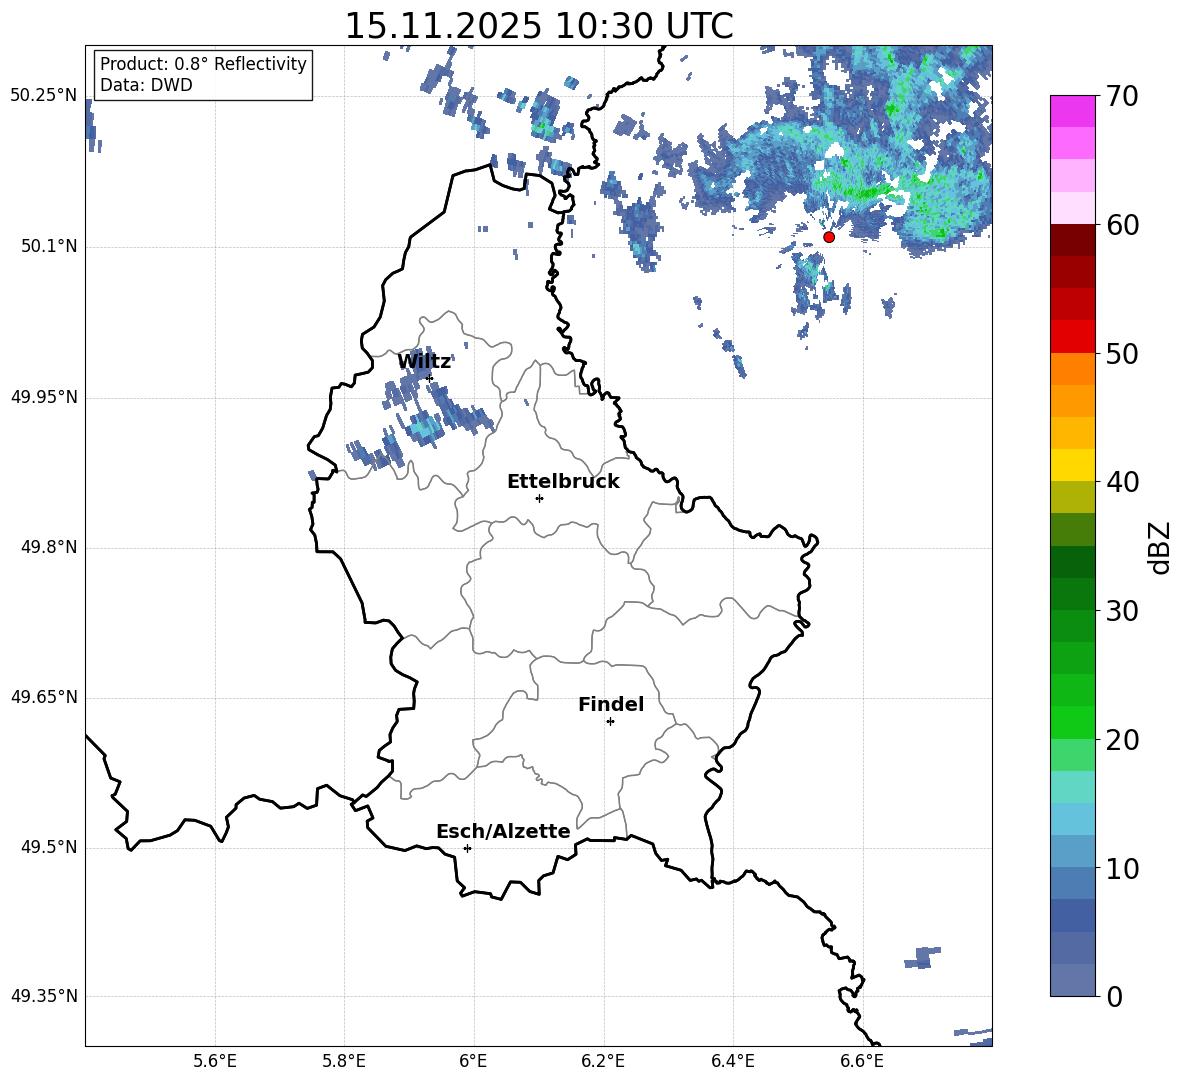Viewport: 1184px width, 1081px height.
Task: Click the dark red colorbar segment below 60
Action: (1073, 240)
